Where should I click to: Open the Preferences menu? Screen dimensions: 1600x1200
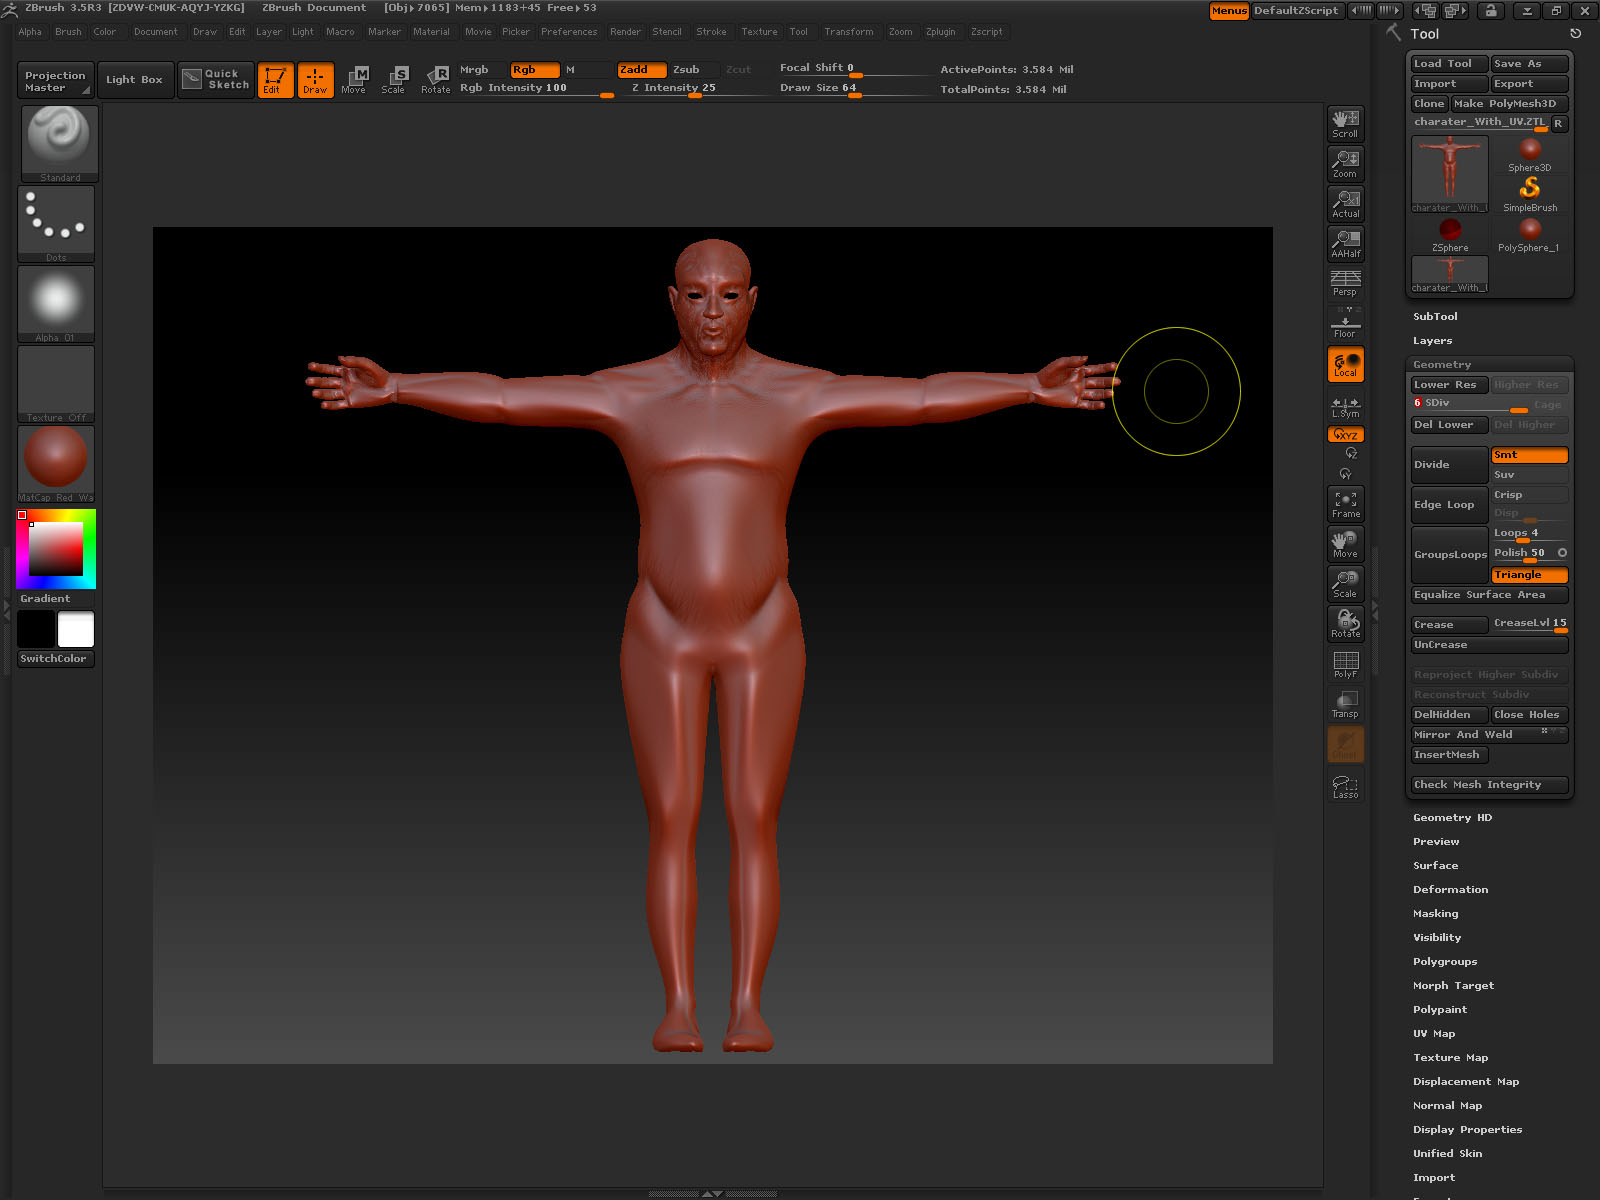(x=569, y=32)
